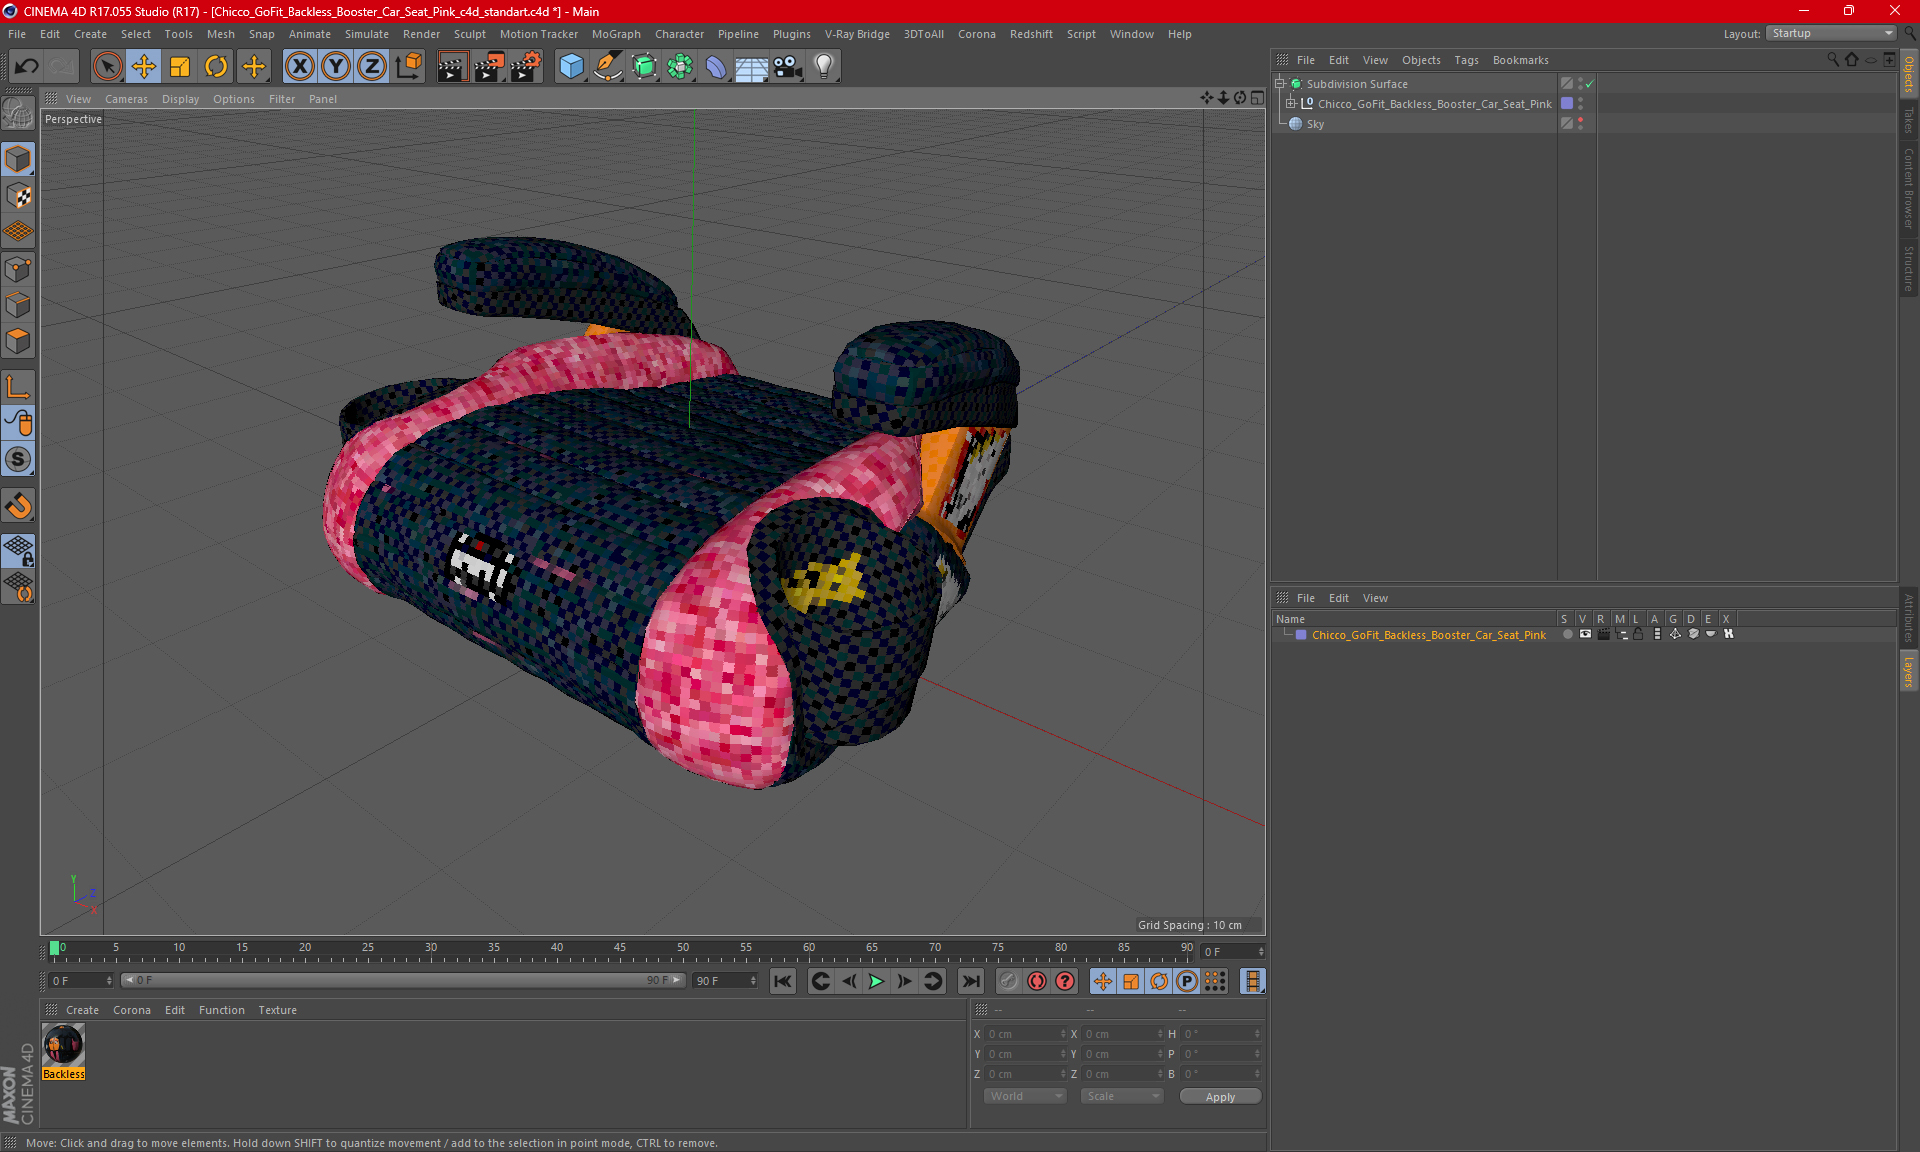Click the 90 F end frame stepper
The width and height of the screenshot is (1920, 1152).
[x=753, y=981]
